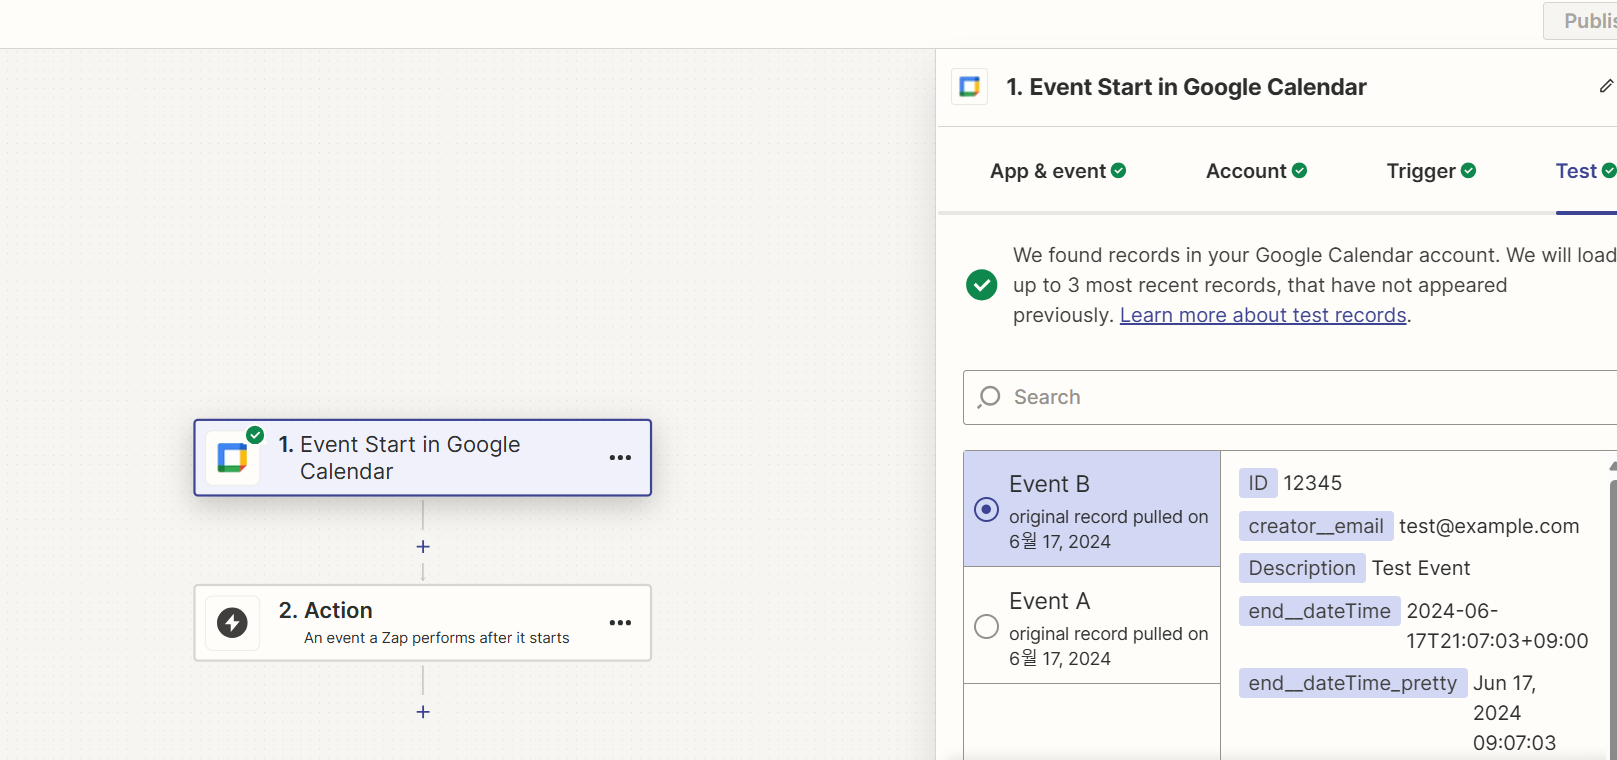Click the pencil icon to rename the step

(1606, 87)
